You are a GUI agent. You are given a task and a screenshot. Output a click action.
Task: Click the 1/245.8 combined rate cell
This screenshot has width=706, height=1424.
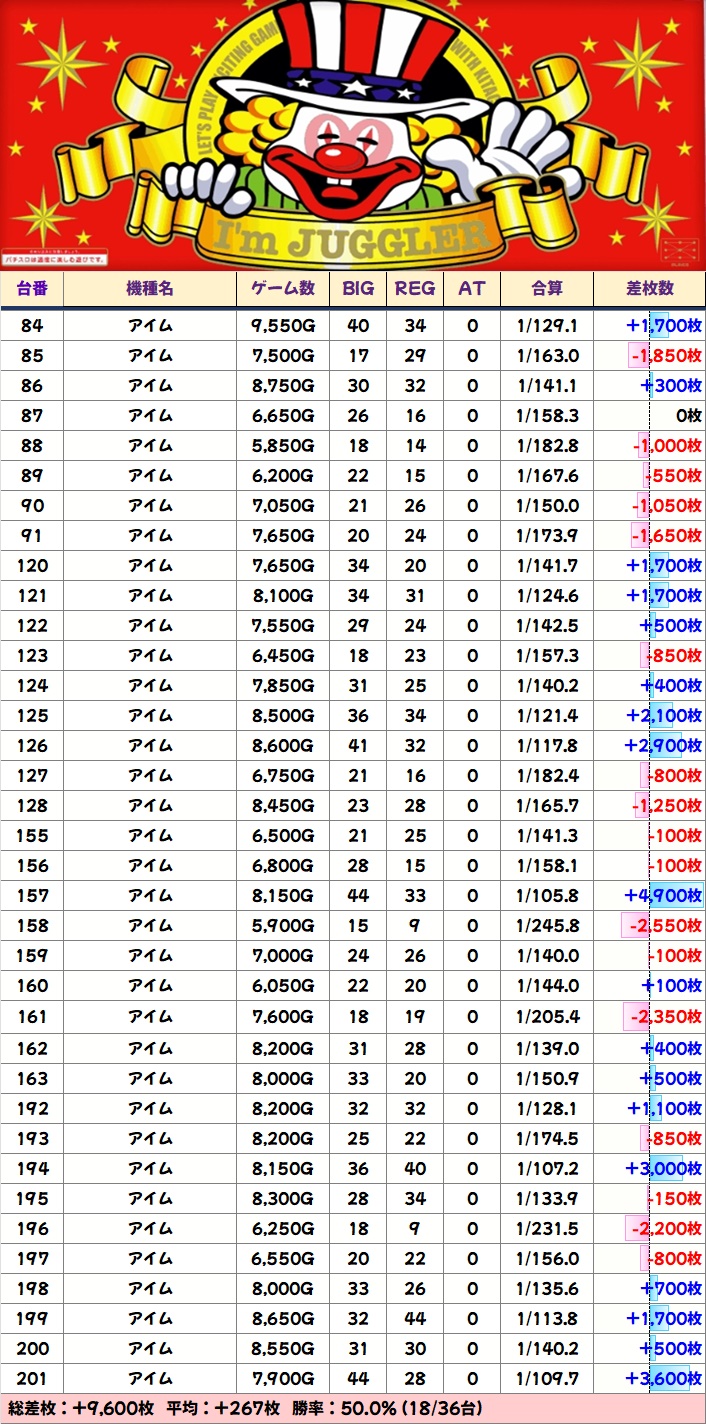547,926
